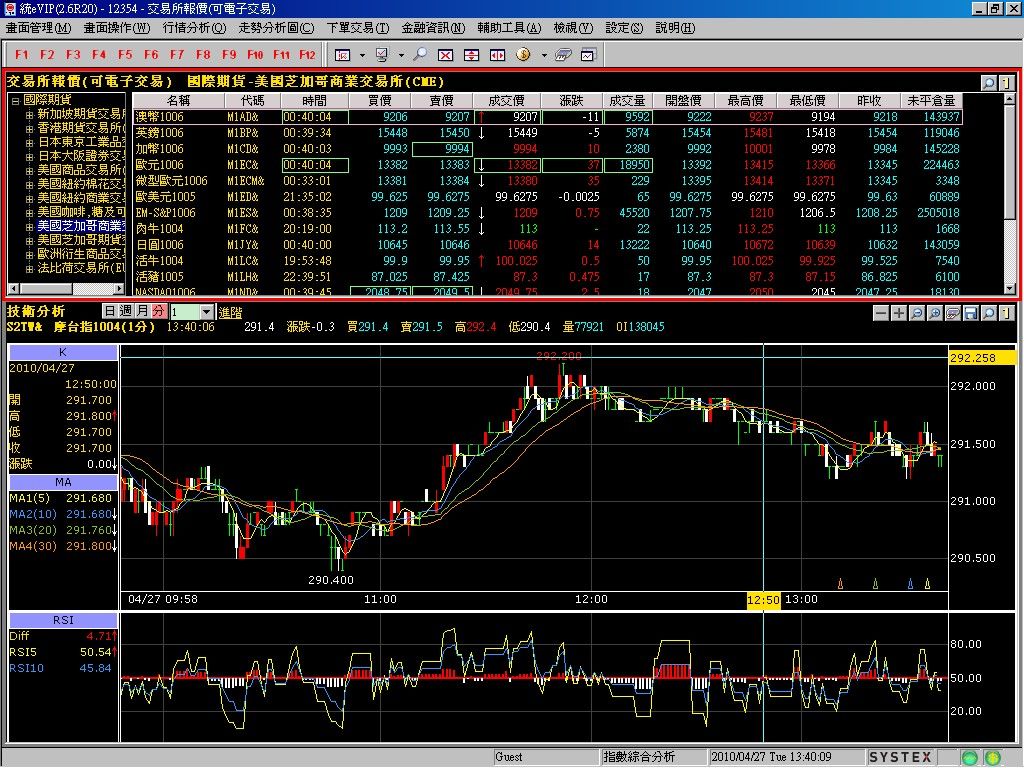Screen dimensions: 1024x768
Task: Click the 代碼 column header
Action: [252, 101]
